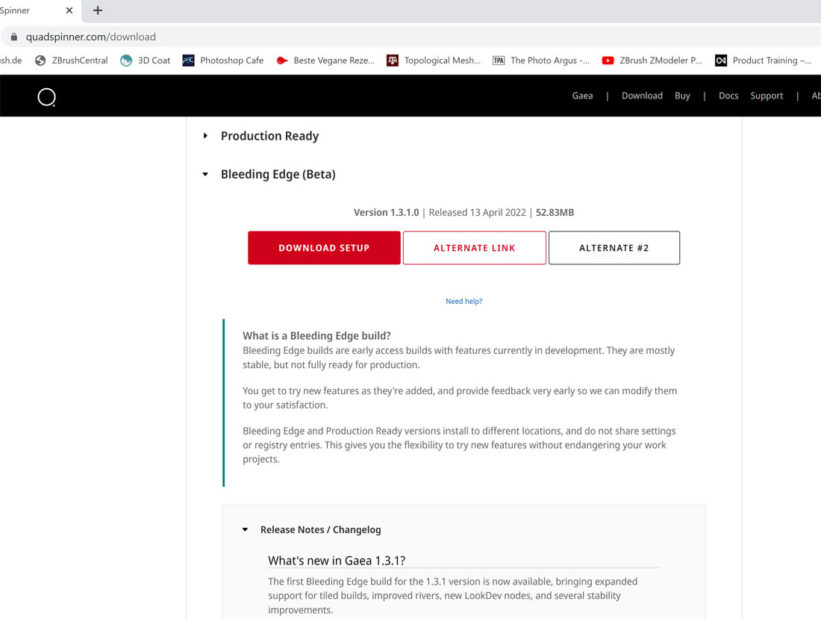Open a new browser tab
Image resolution: width=821 pixels, height=619 pixels.
tap(97, 10)
